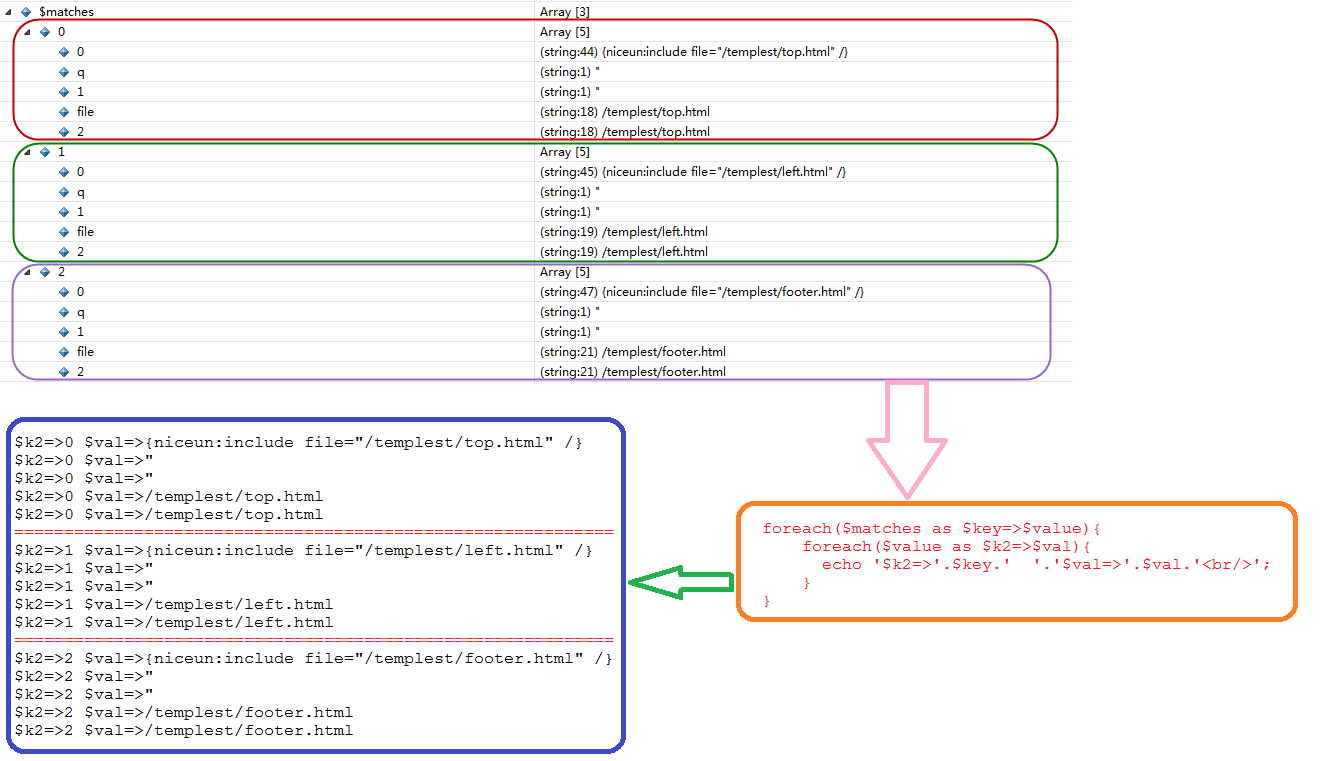Click the diamond icon of key file with /templest/footer.html
This screenshot has width=1323, height=761.
(64, 352)
